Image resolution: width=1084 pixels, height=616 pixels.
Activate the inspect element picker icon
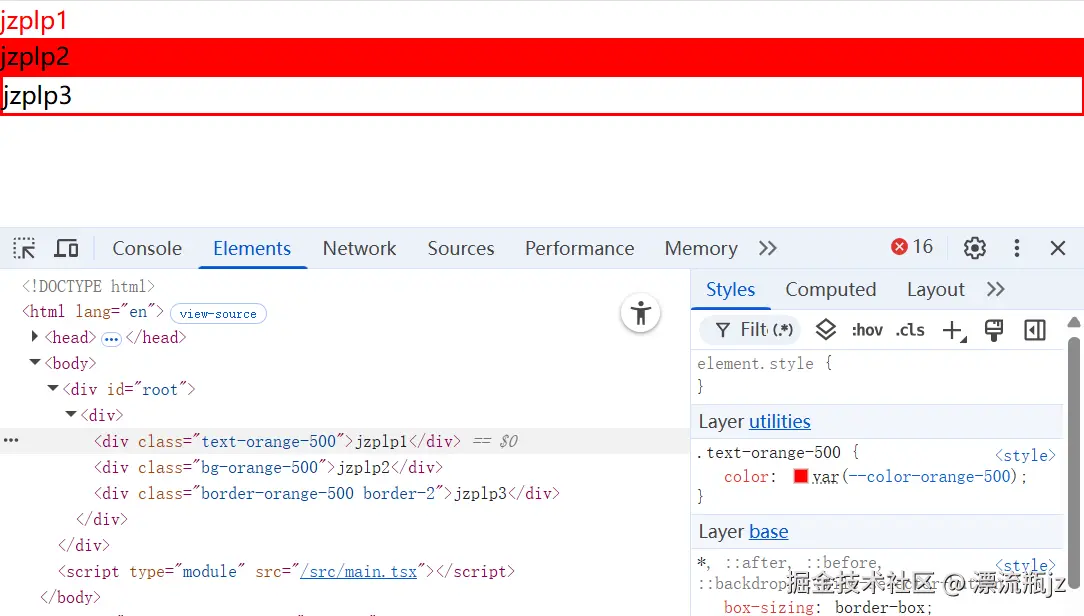[x=24, y=248]
